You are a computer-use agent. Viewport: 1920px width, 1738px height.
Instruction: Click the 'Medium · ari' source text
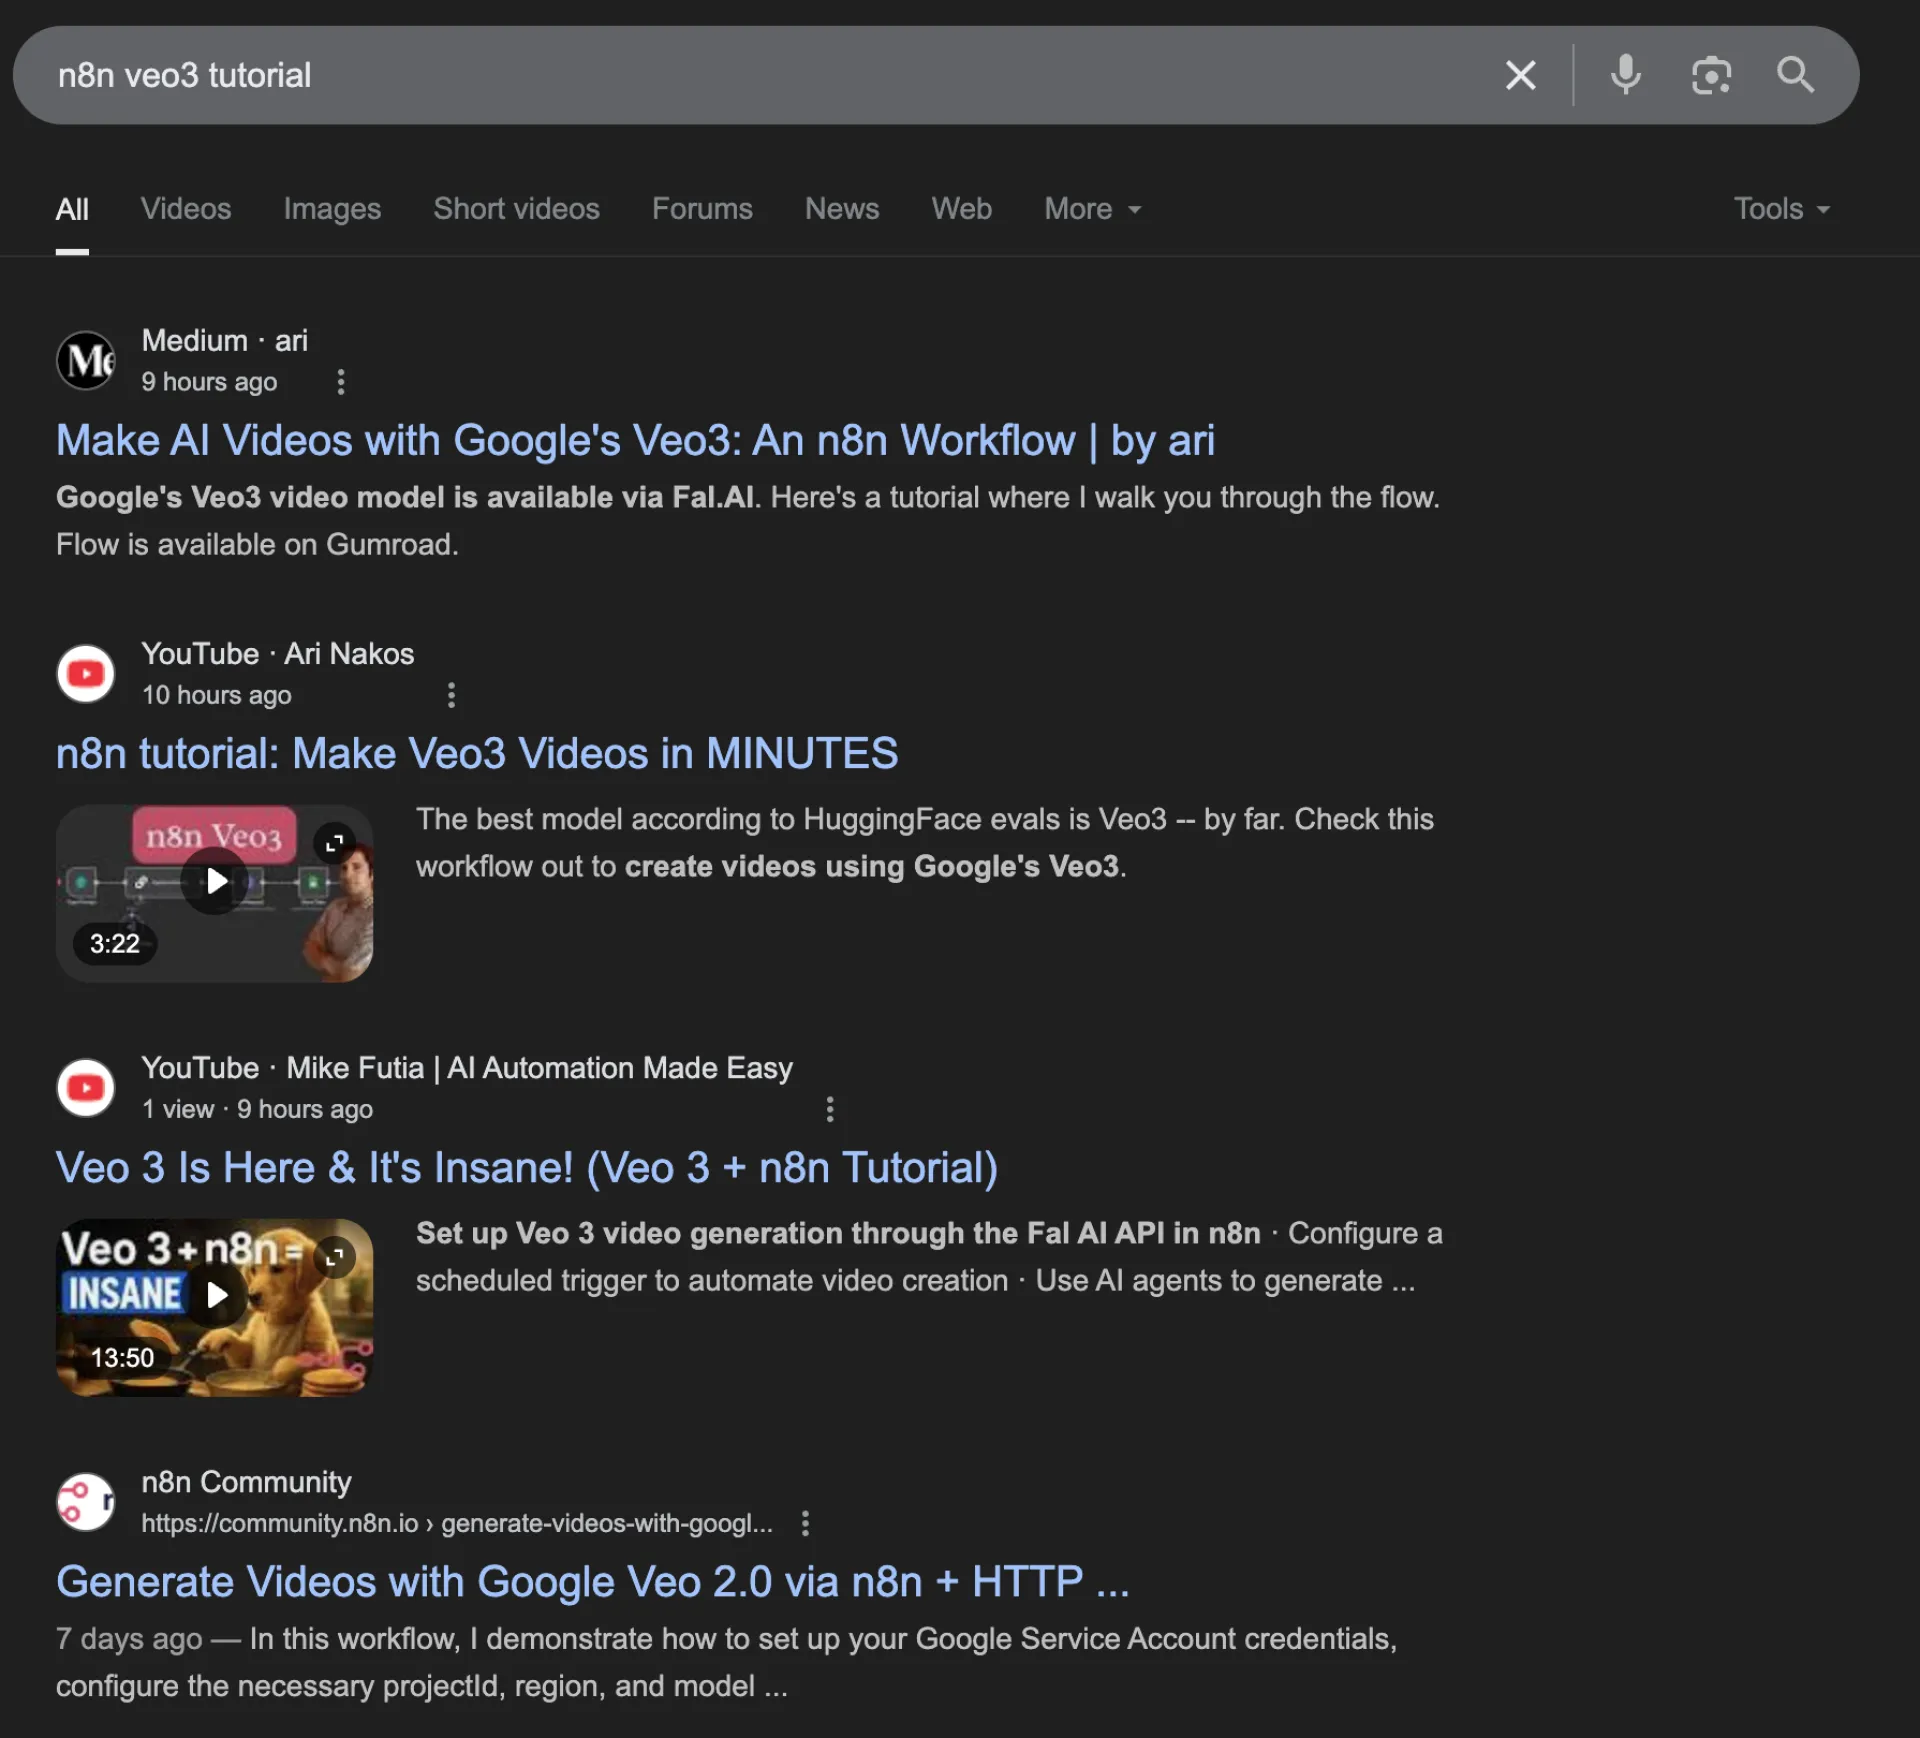tap(225, 341)
